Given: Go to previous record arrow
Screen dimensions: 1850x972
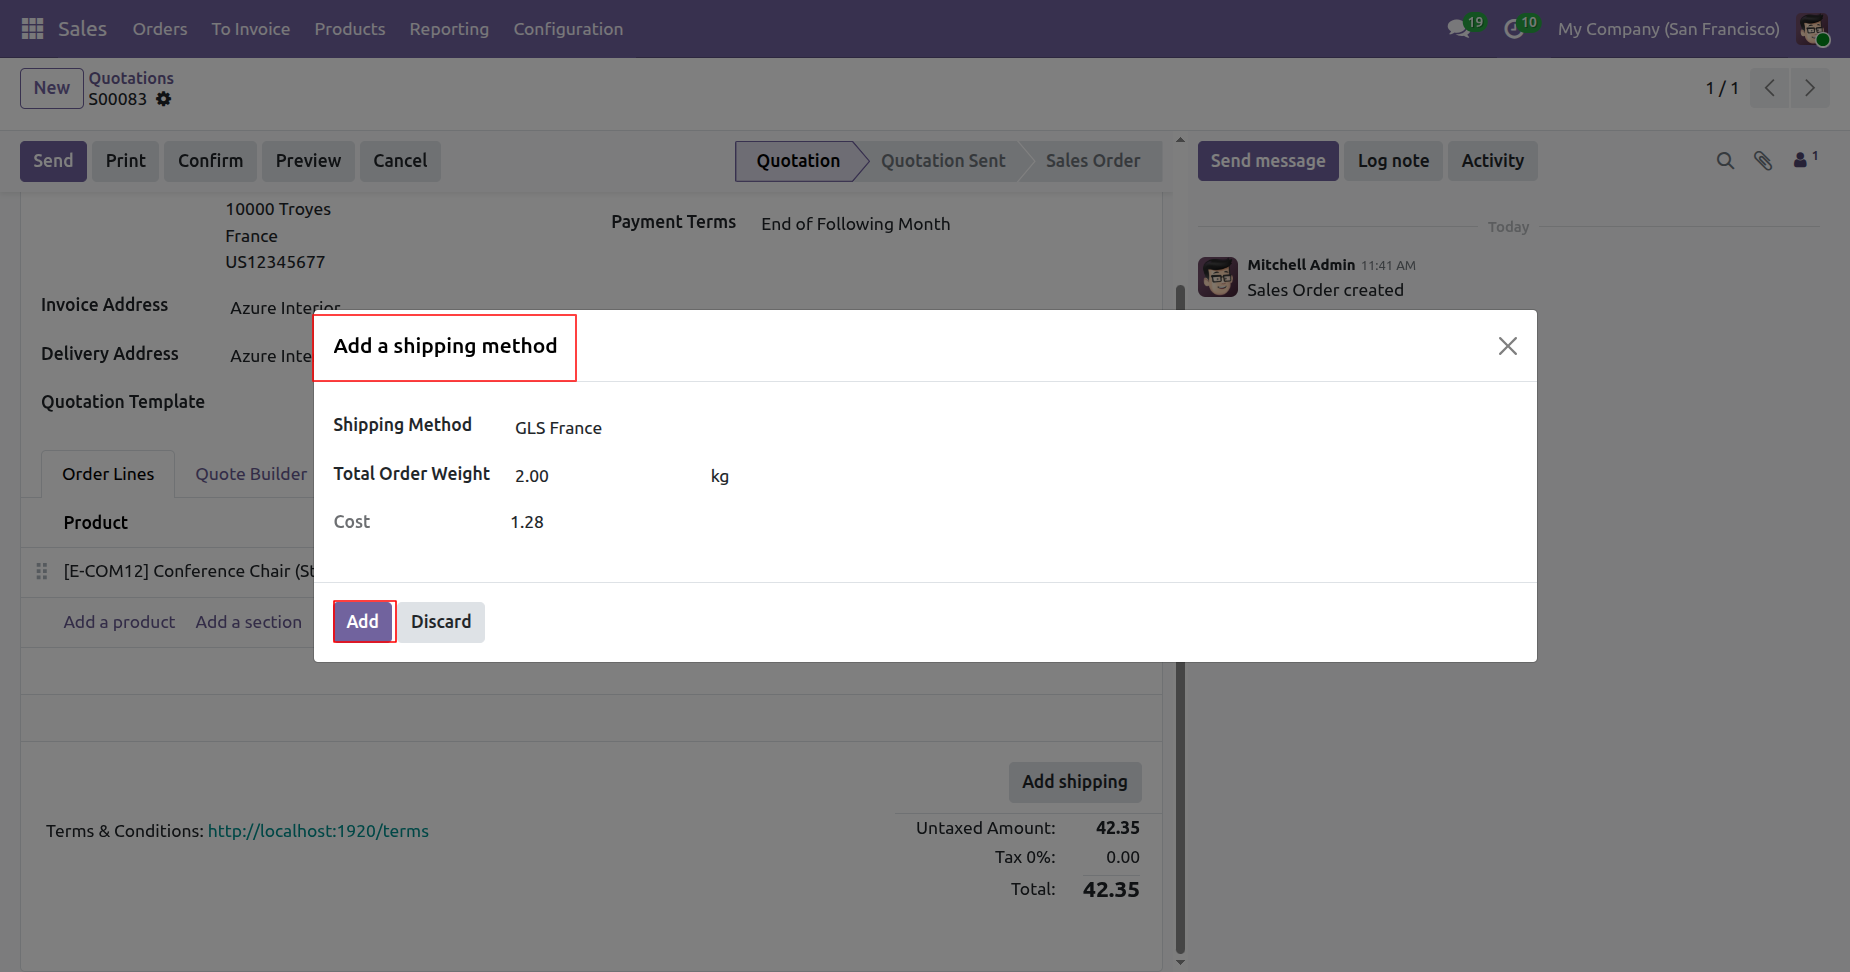Looking at the screenshot, I should [x=1770, y=88].
